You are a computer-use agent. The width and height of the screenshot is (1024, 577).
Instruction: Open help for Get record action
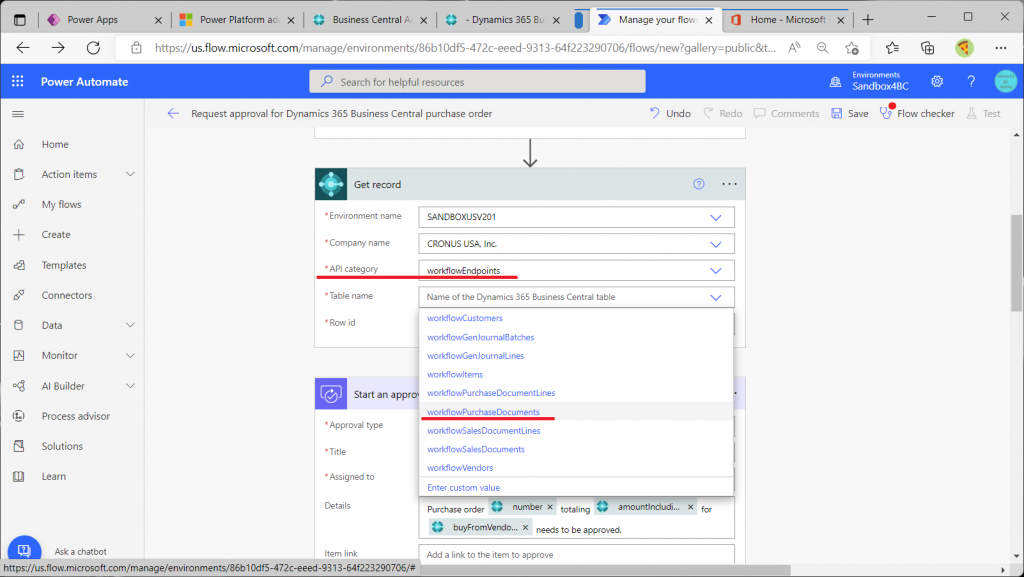tap(699, 184)
